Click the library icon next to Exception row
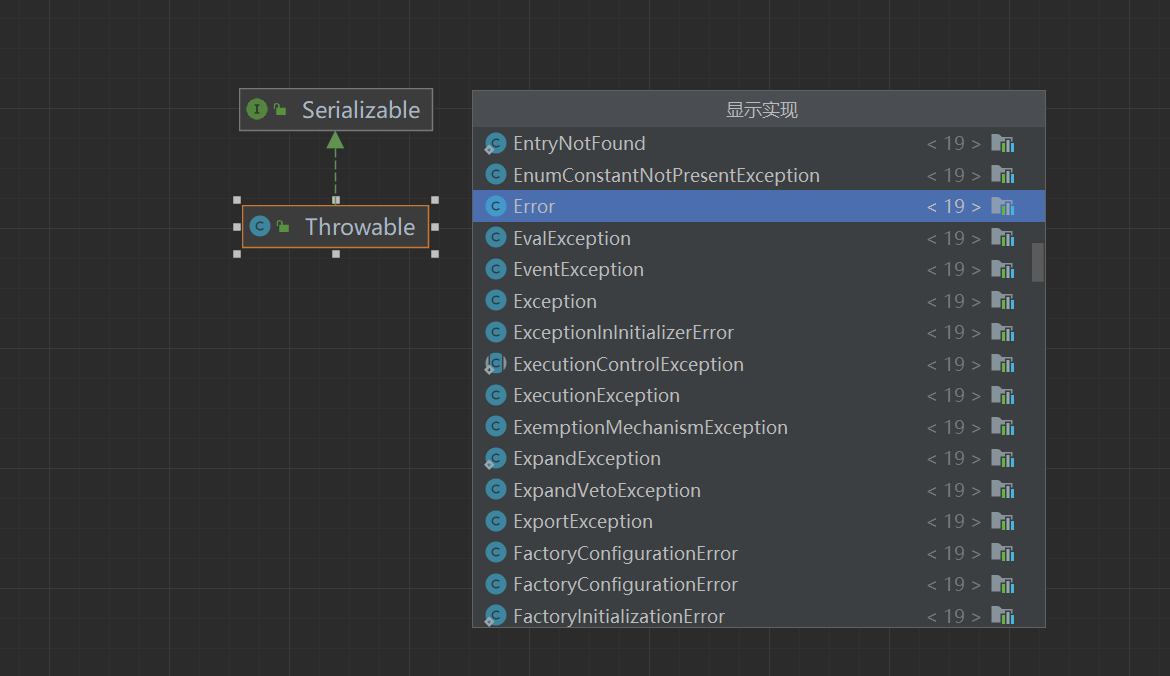The width and height of the screenshot is (1170, 676). click(1003, 300)
